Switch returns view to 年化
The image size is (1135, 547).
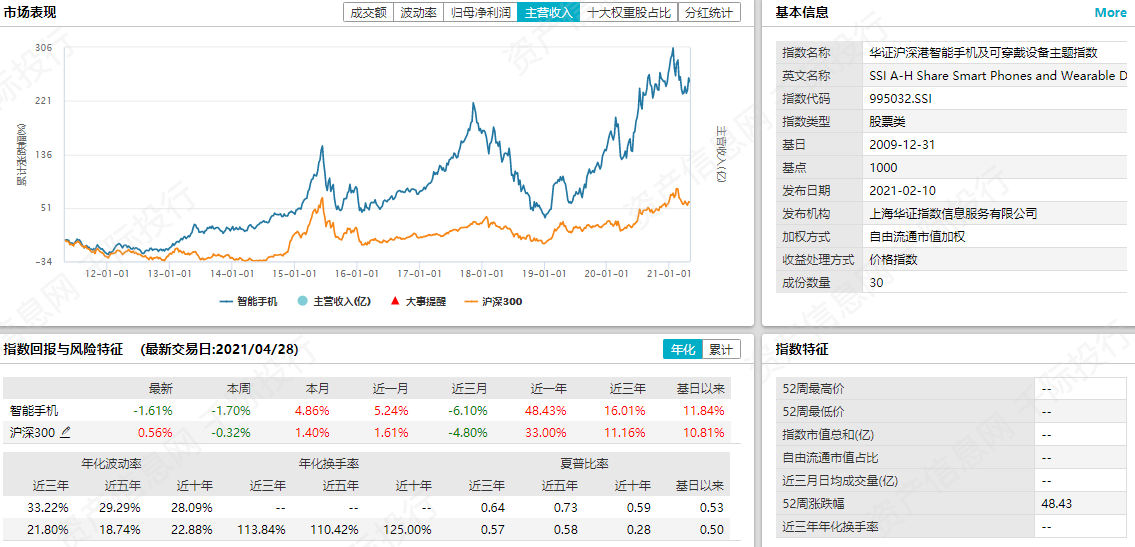point(682,349)
